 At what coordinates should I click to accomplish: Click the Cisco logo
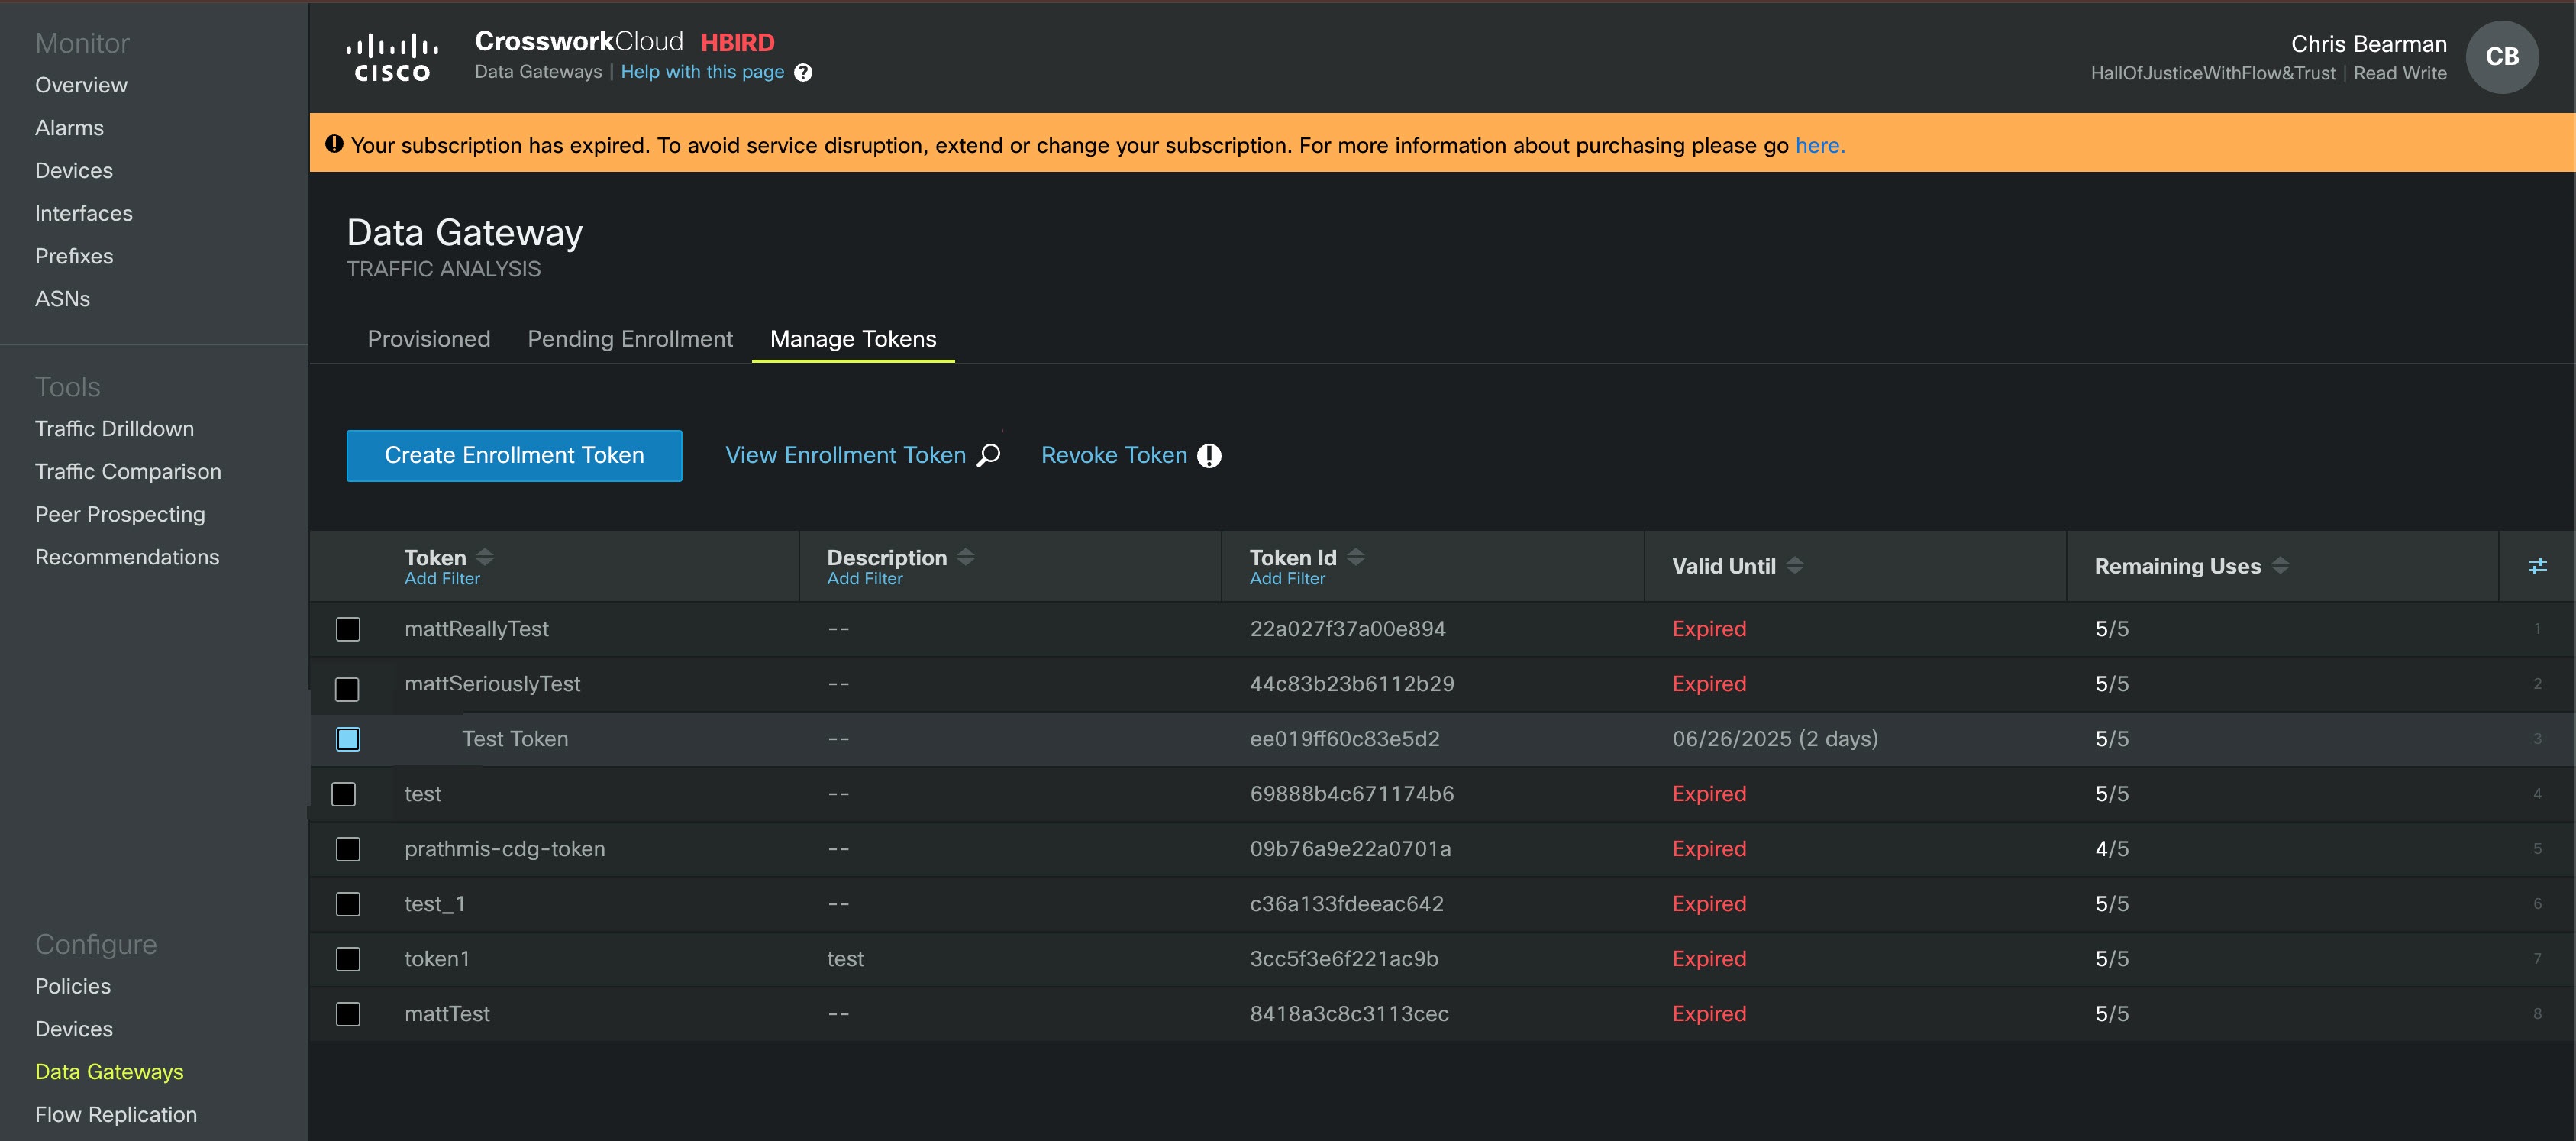(x=392, y=57)
